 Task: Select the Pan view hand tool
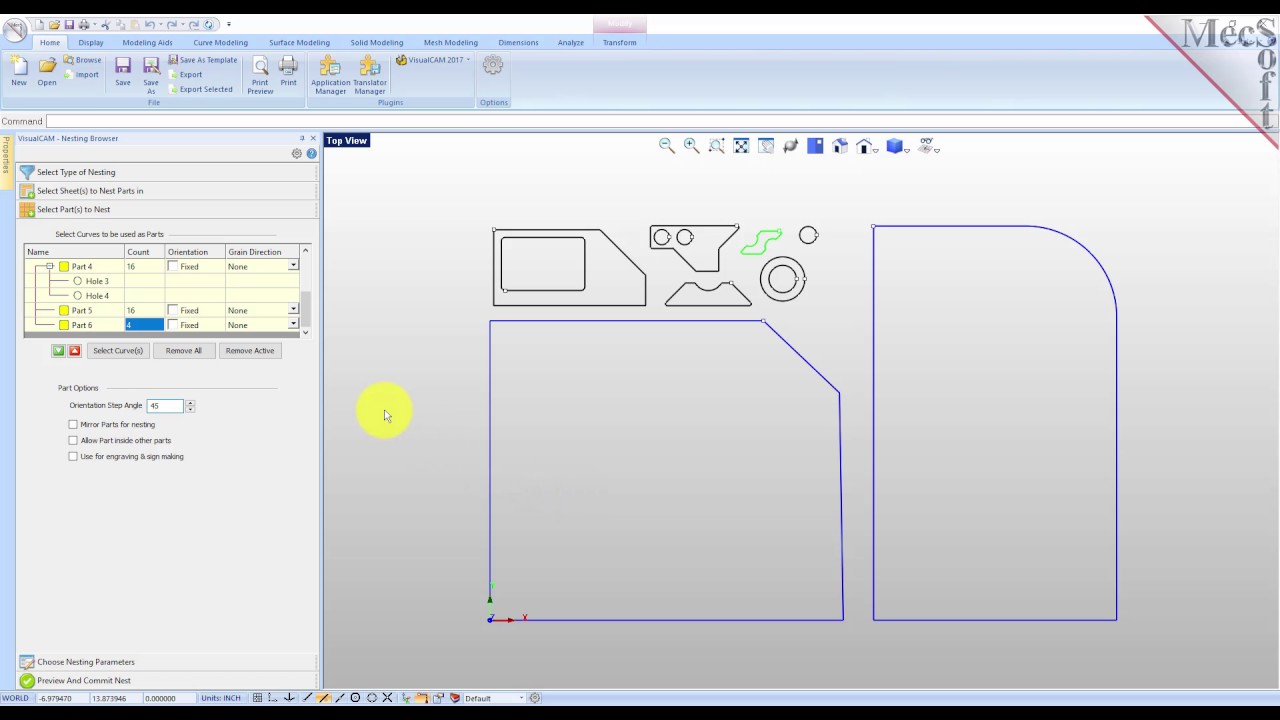(766, 146)
